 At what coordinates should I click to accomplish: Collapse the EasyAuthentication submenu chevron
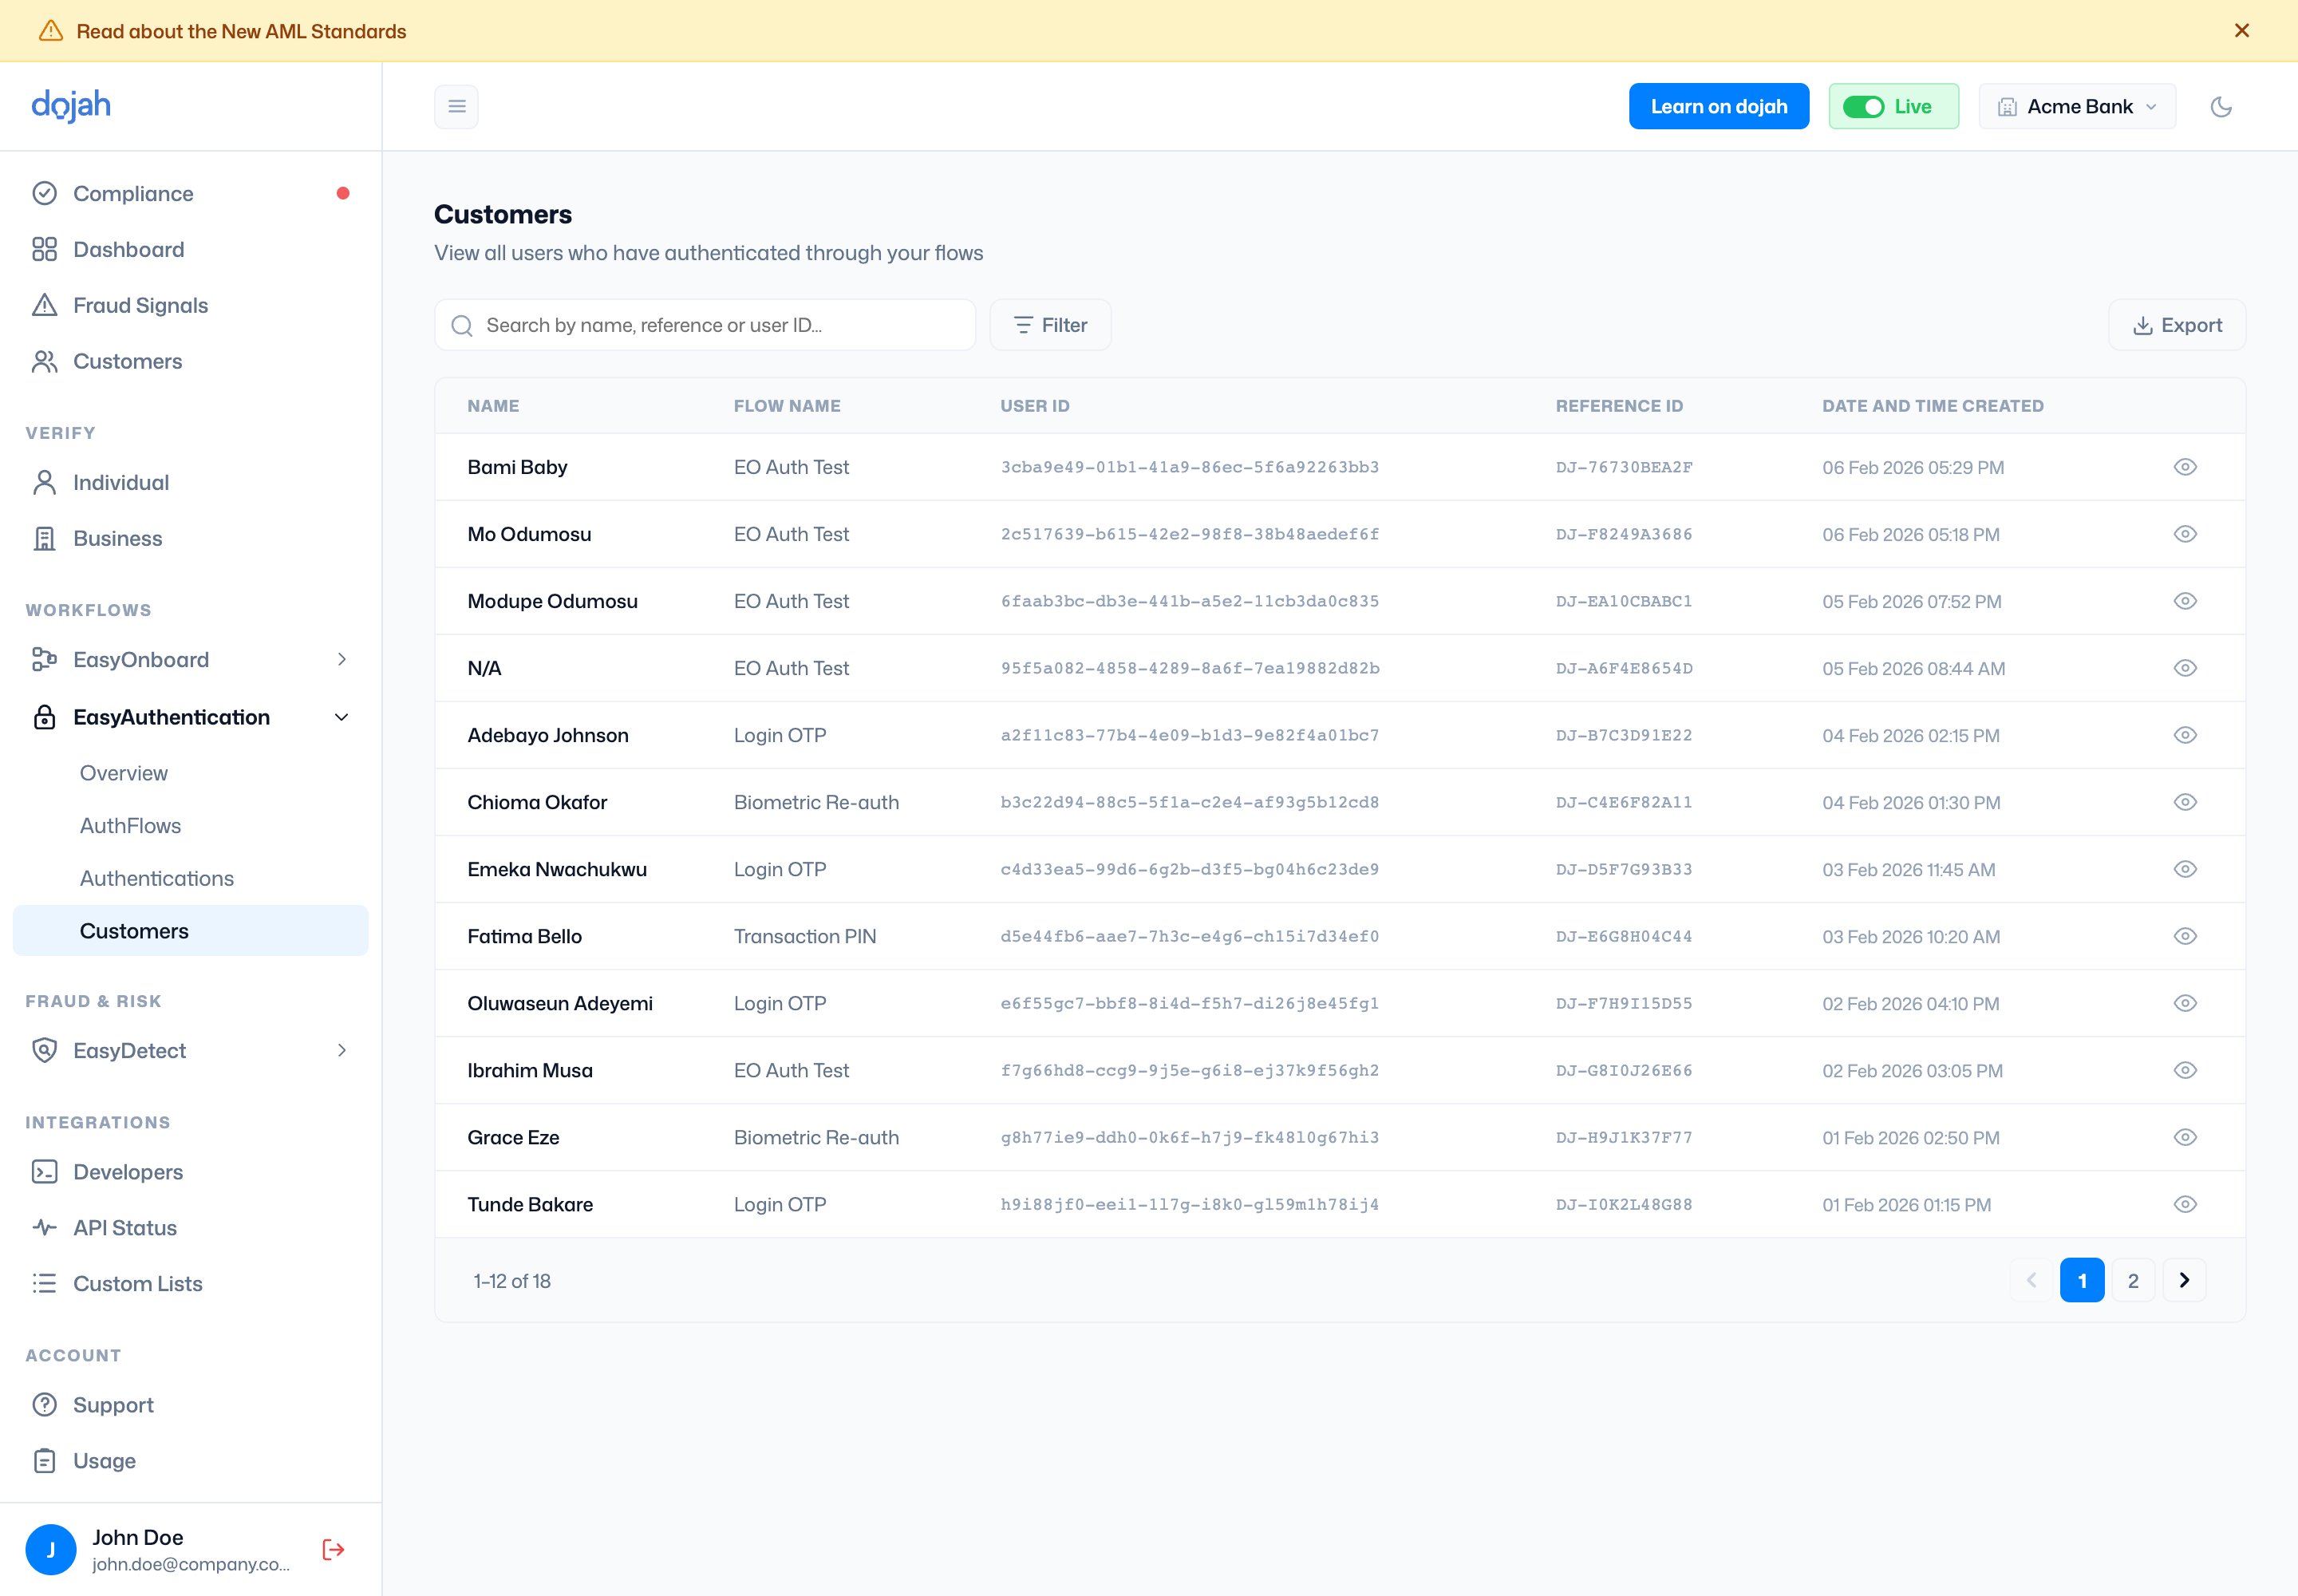pyautogui.click(x=341, y=717)
